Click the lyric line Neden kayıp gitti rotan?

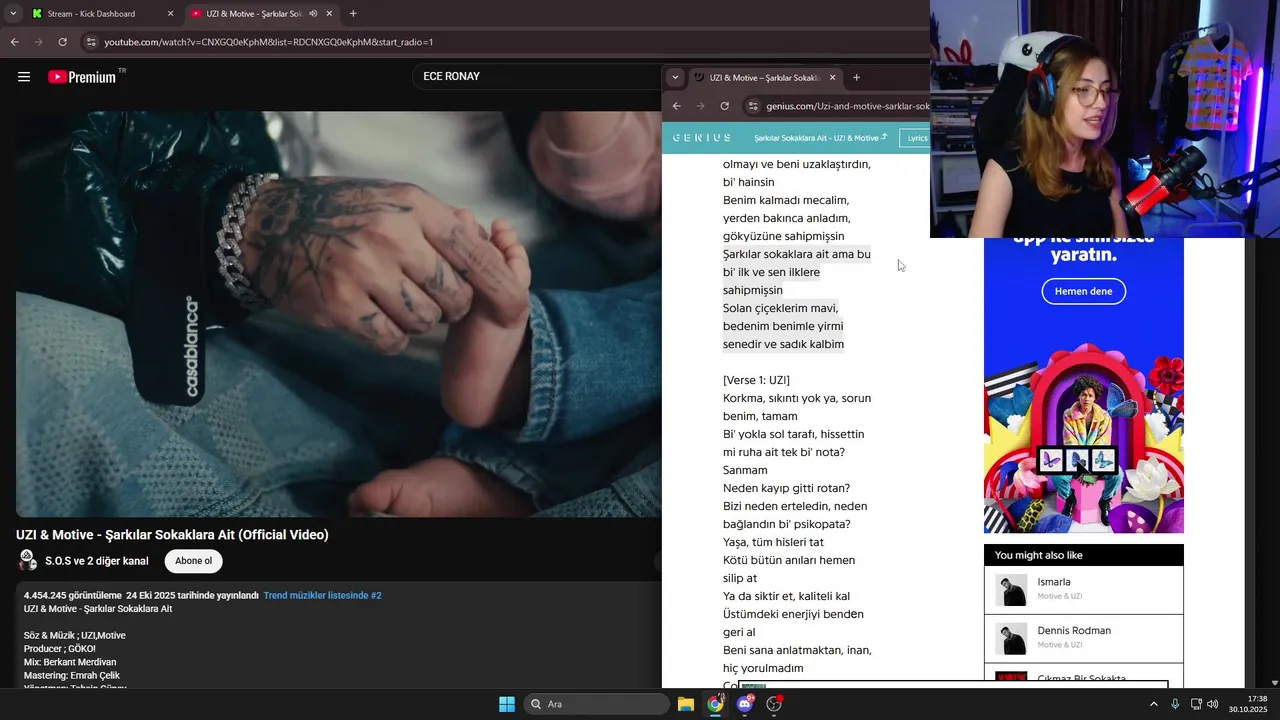(x=786, y=488)
